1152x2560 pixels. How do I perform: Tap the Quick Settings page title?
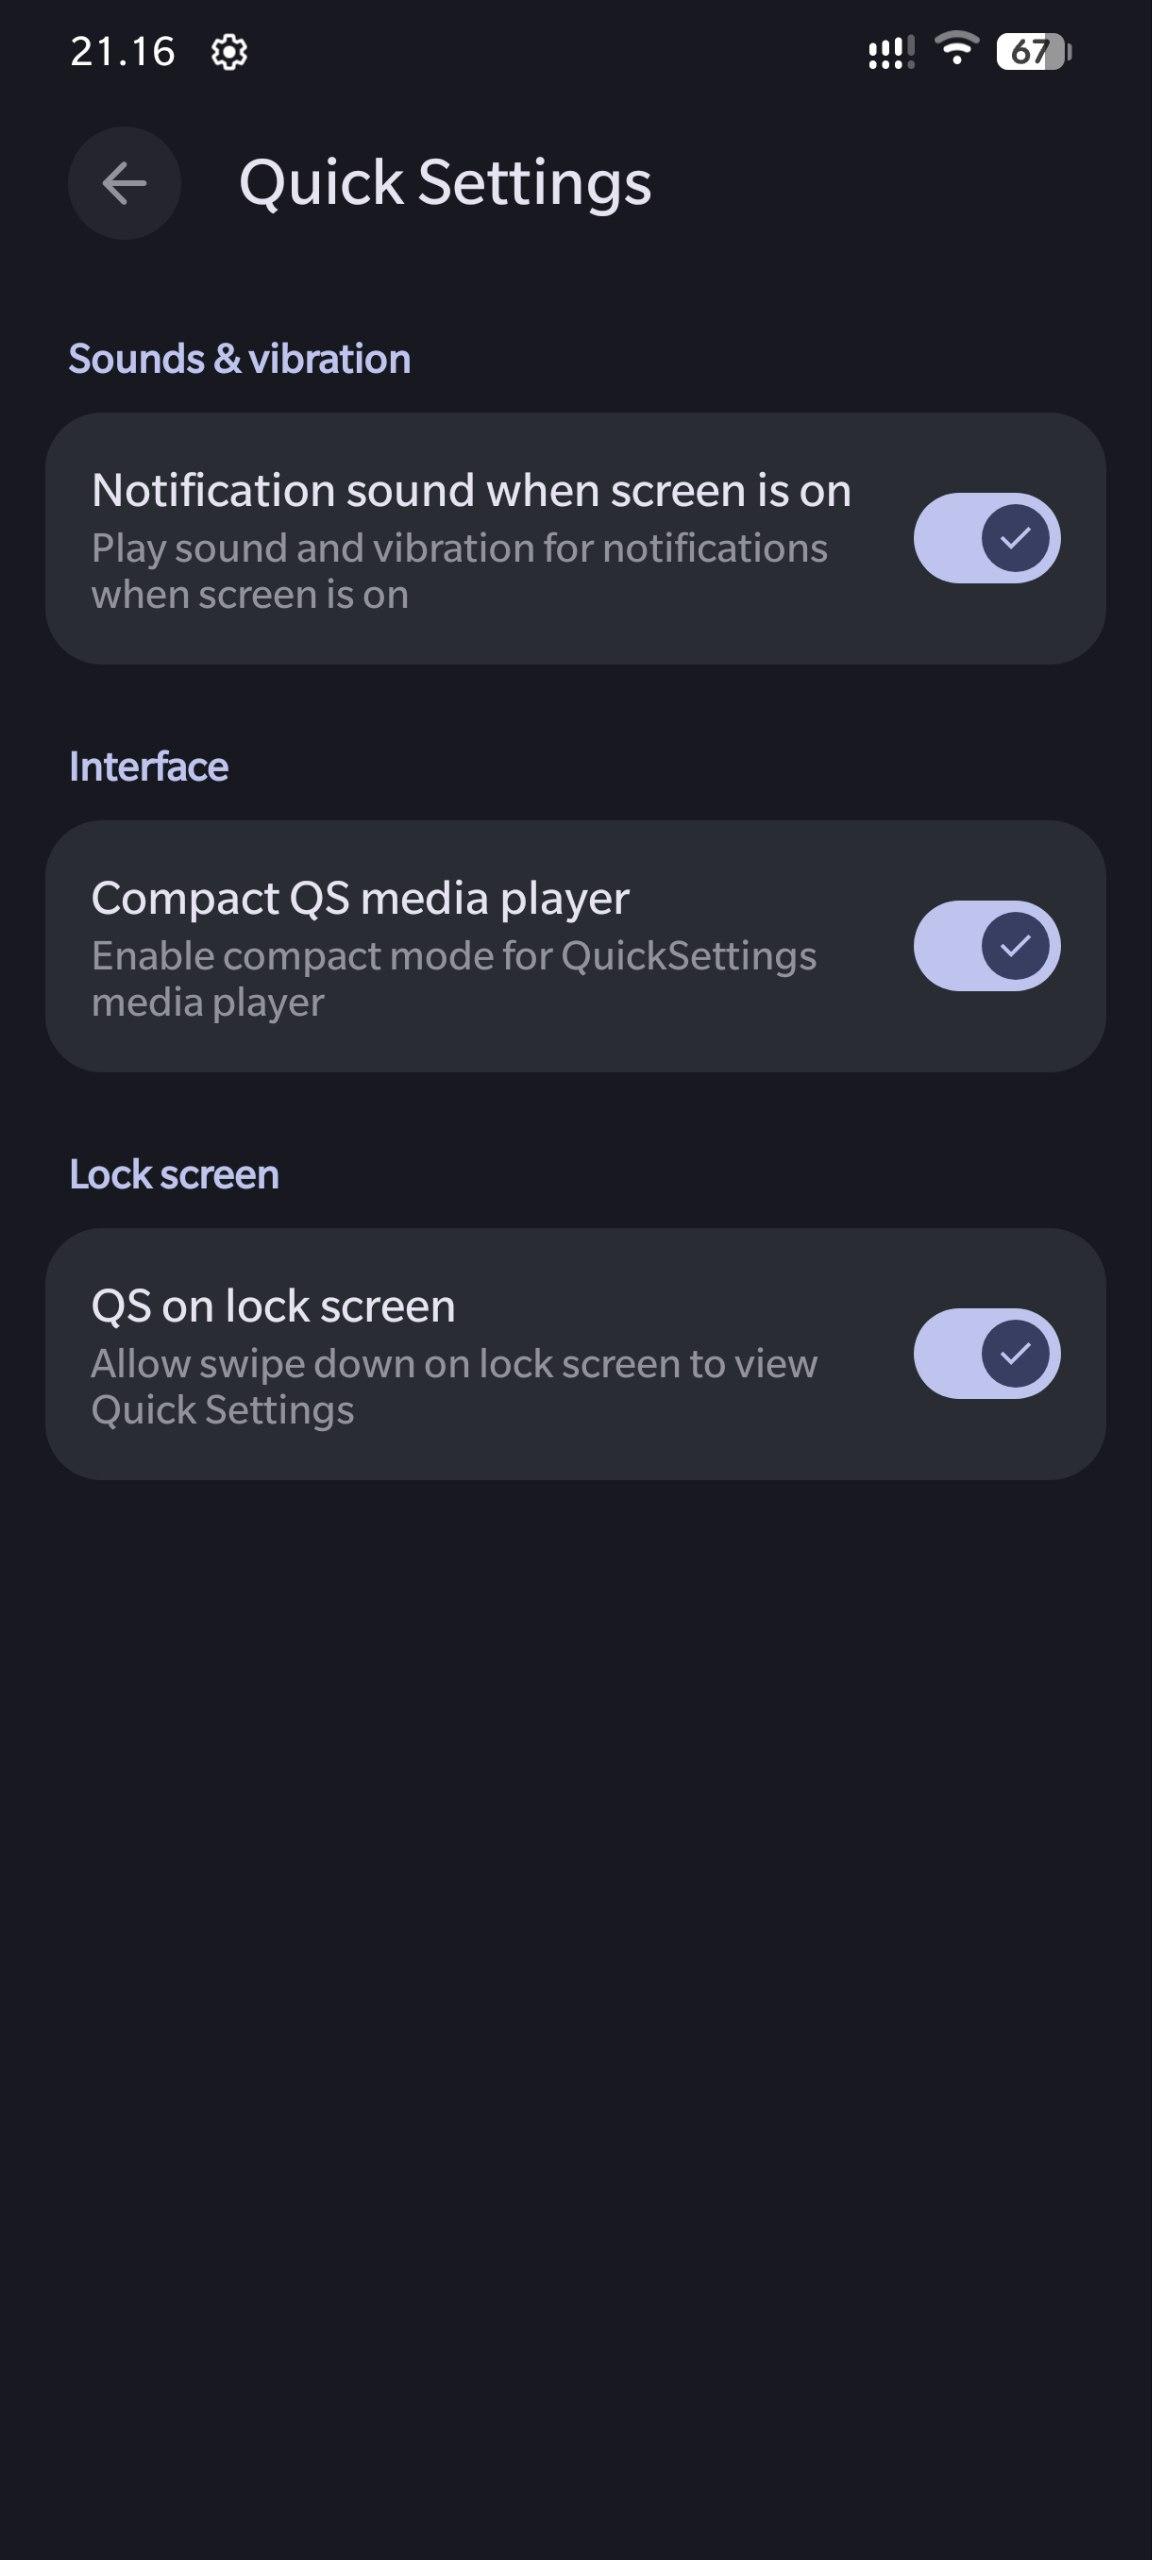tap(445, 183)
